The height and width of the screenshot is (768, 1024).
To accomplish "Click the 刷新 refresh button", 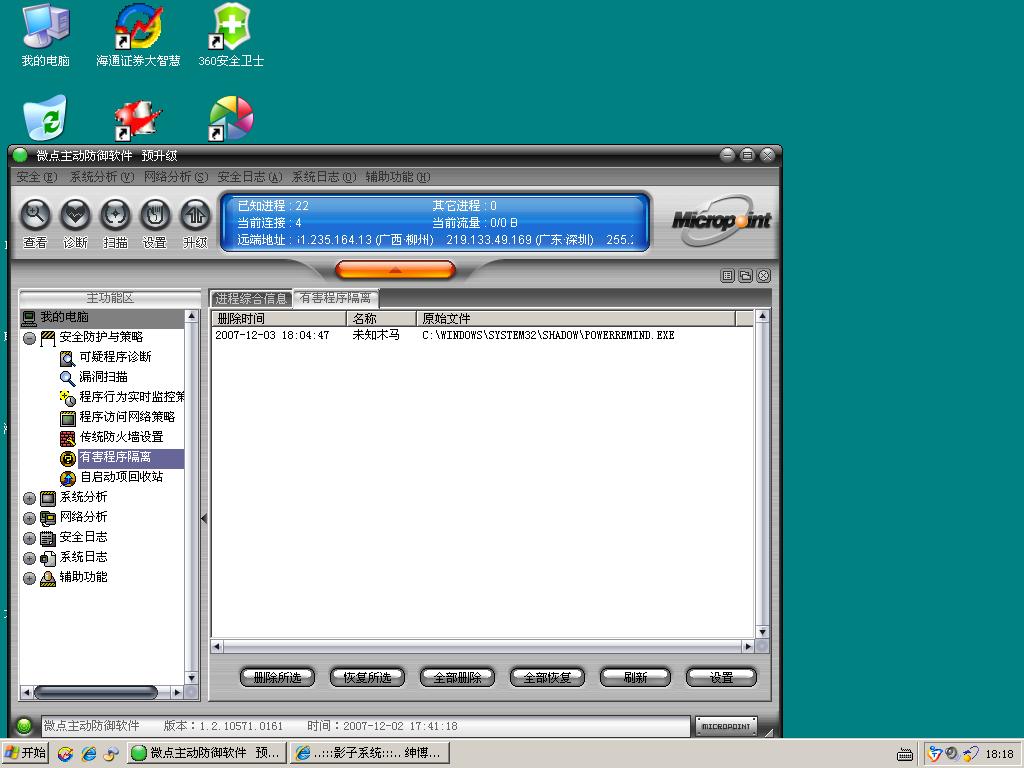I will pyautogui.click(x=635, y=678).
